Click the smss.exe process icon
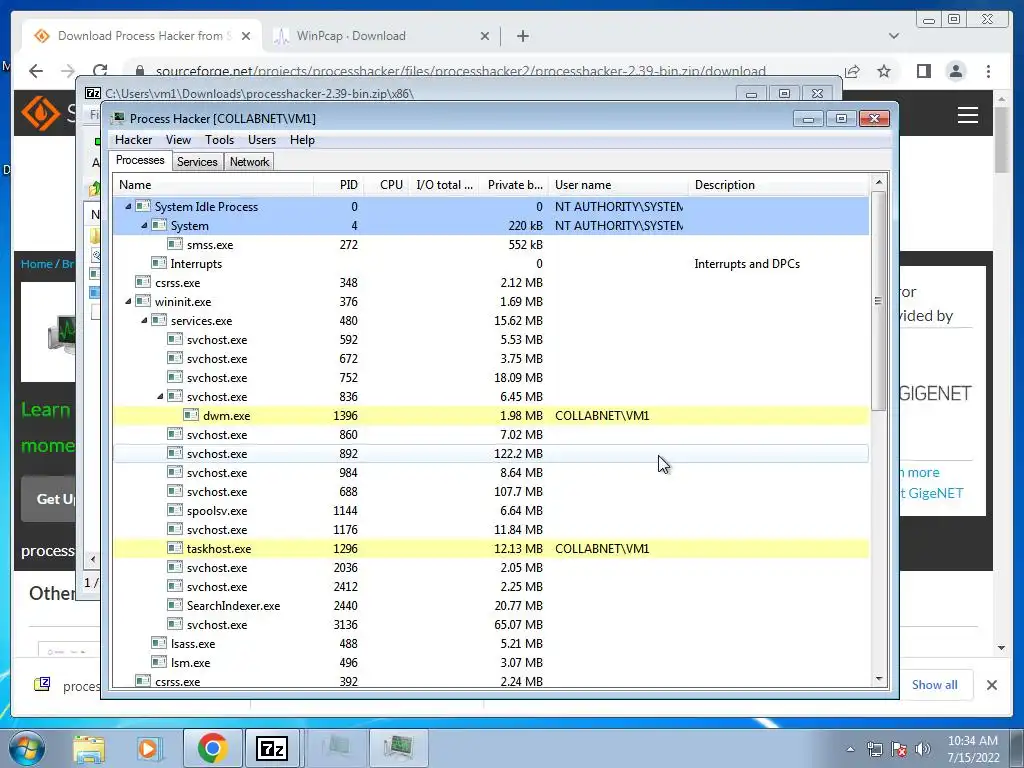This screenshot has height=768, width=1024. [x=174, y=244]
